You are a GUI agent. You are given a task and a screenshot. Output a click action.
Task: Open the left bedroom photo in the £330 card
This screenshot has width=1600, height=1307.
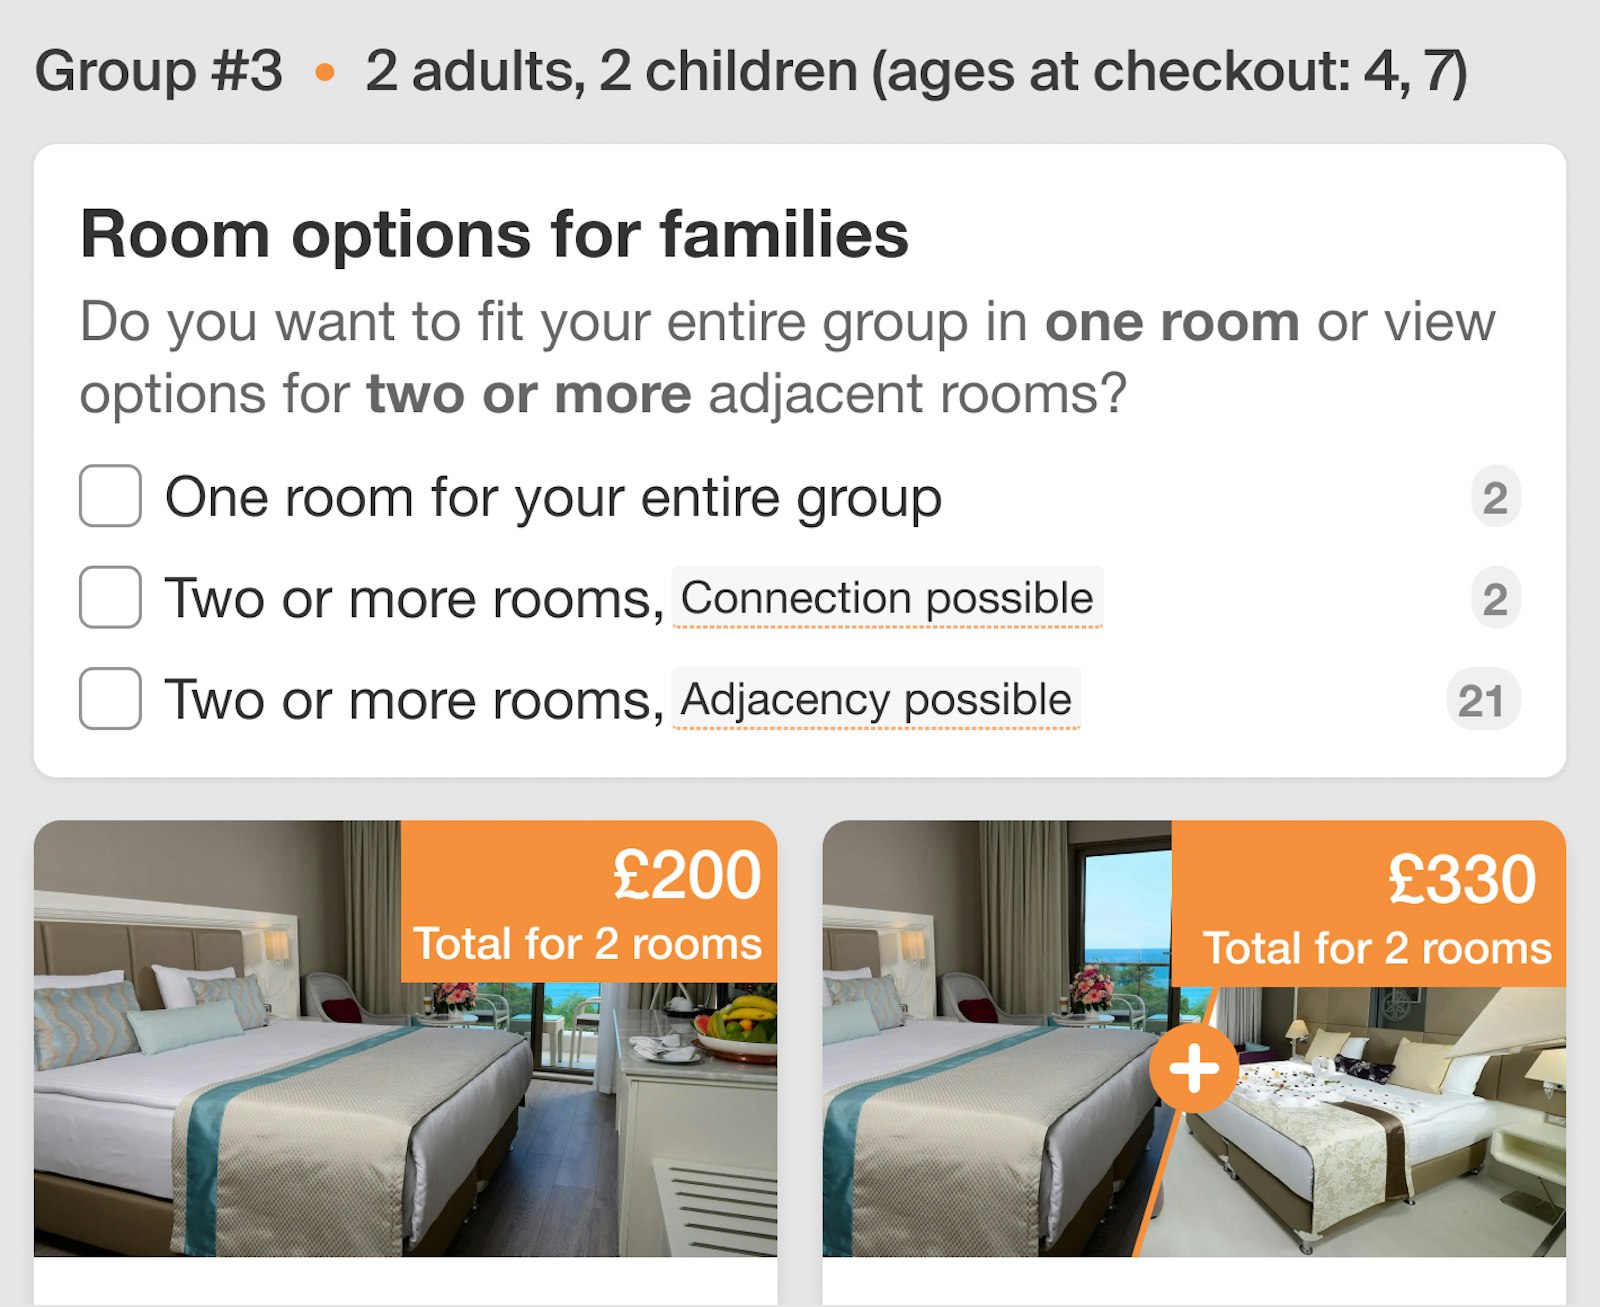(x=980, y=1120)
